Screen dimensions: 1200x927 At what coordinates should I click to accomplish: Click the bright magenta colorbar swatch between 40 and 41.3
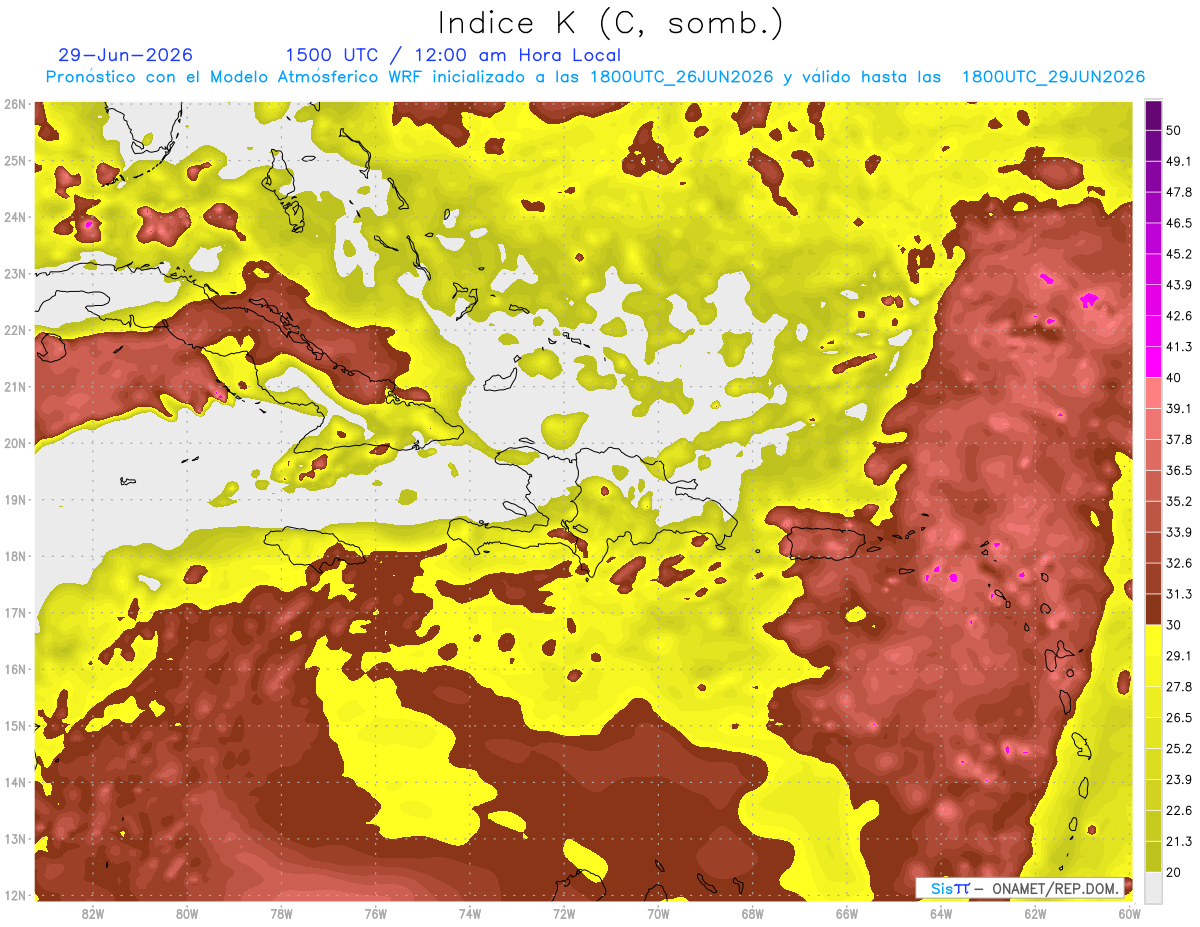(1153, 362)
